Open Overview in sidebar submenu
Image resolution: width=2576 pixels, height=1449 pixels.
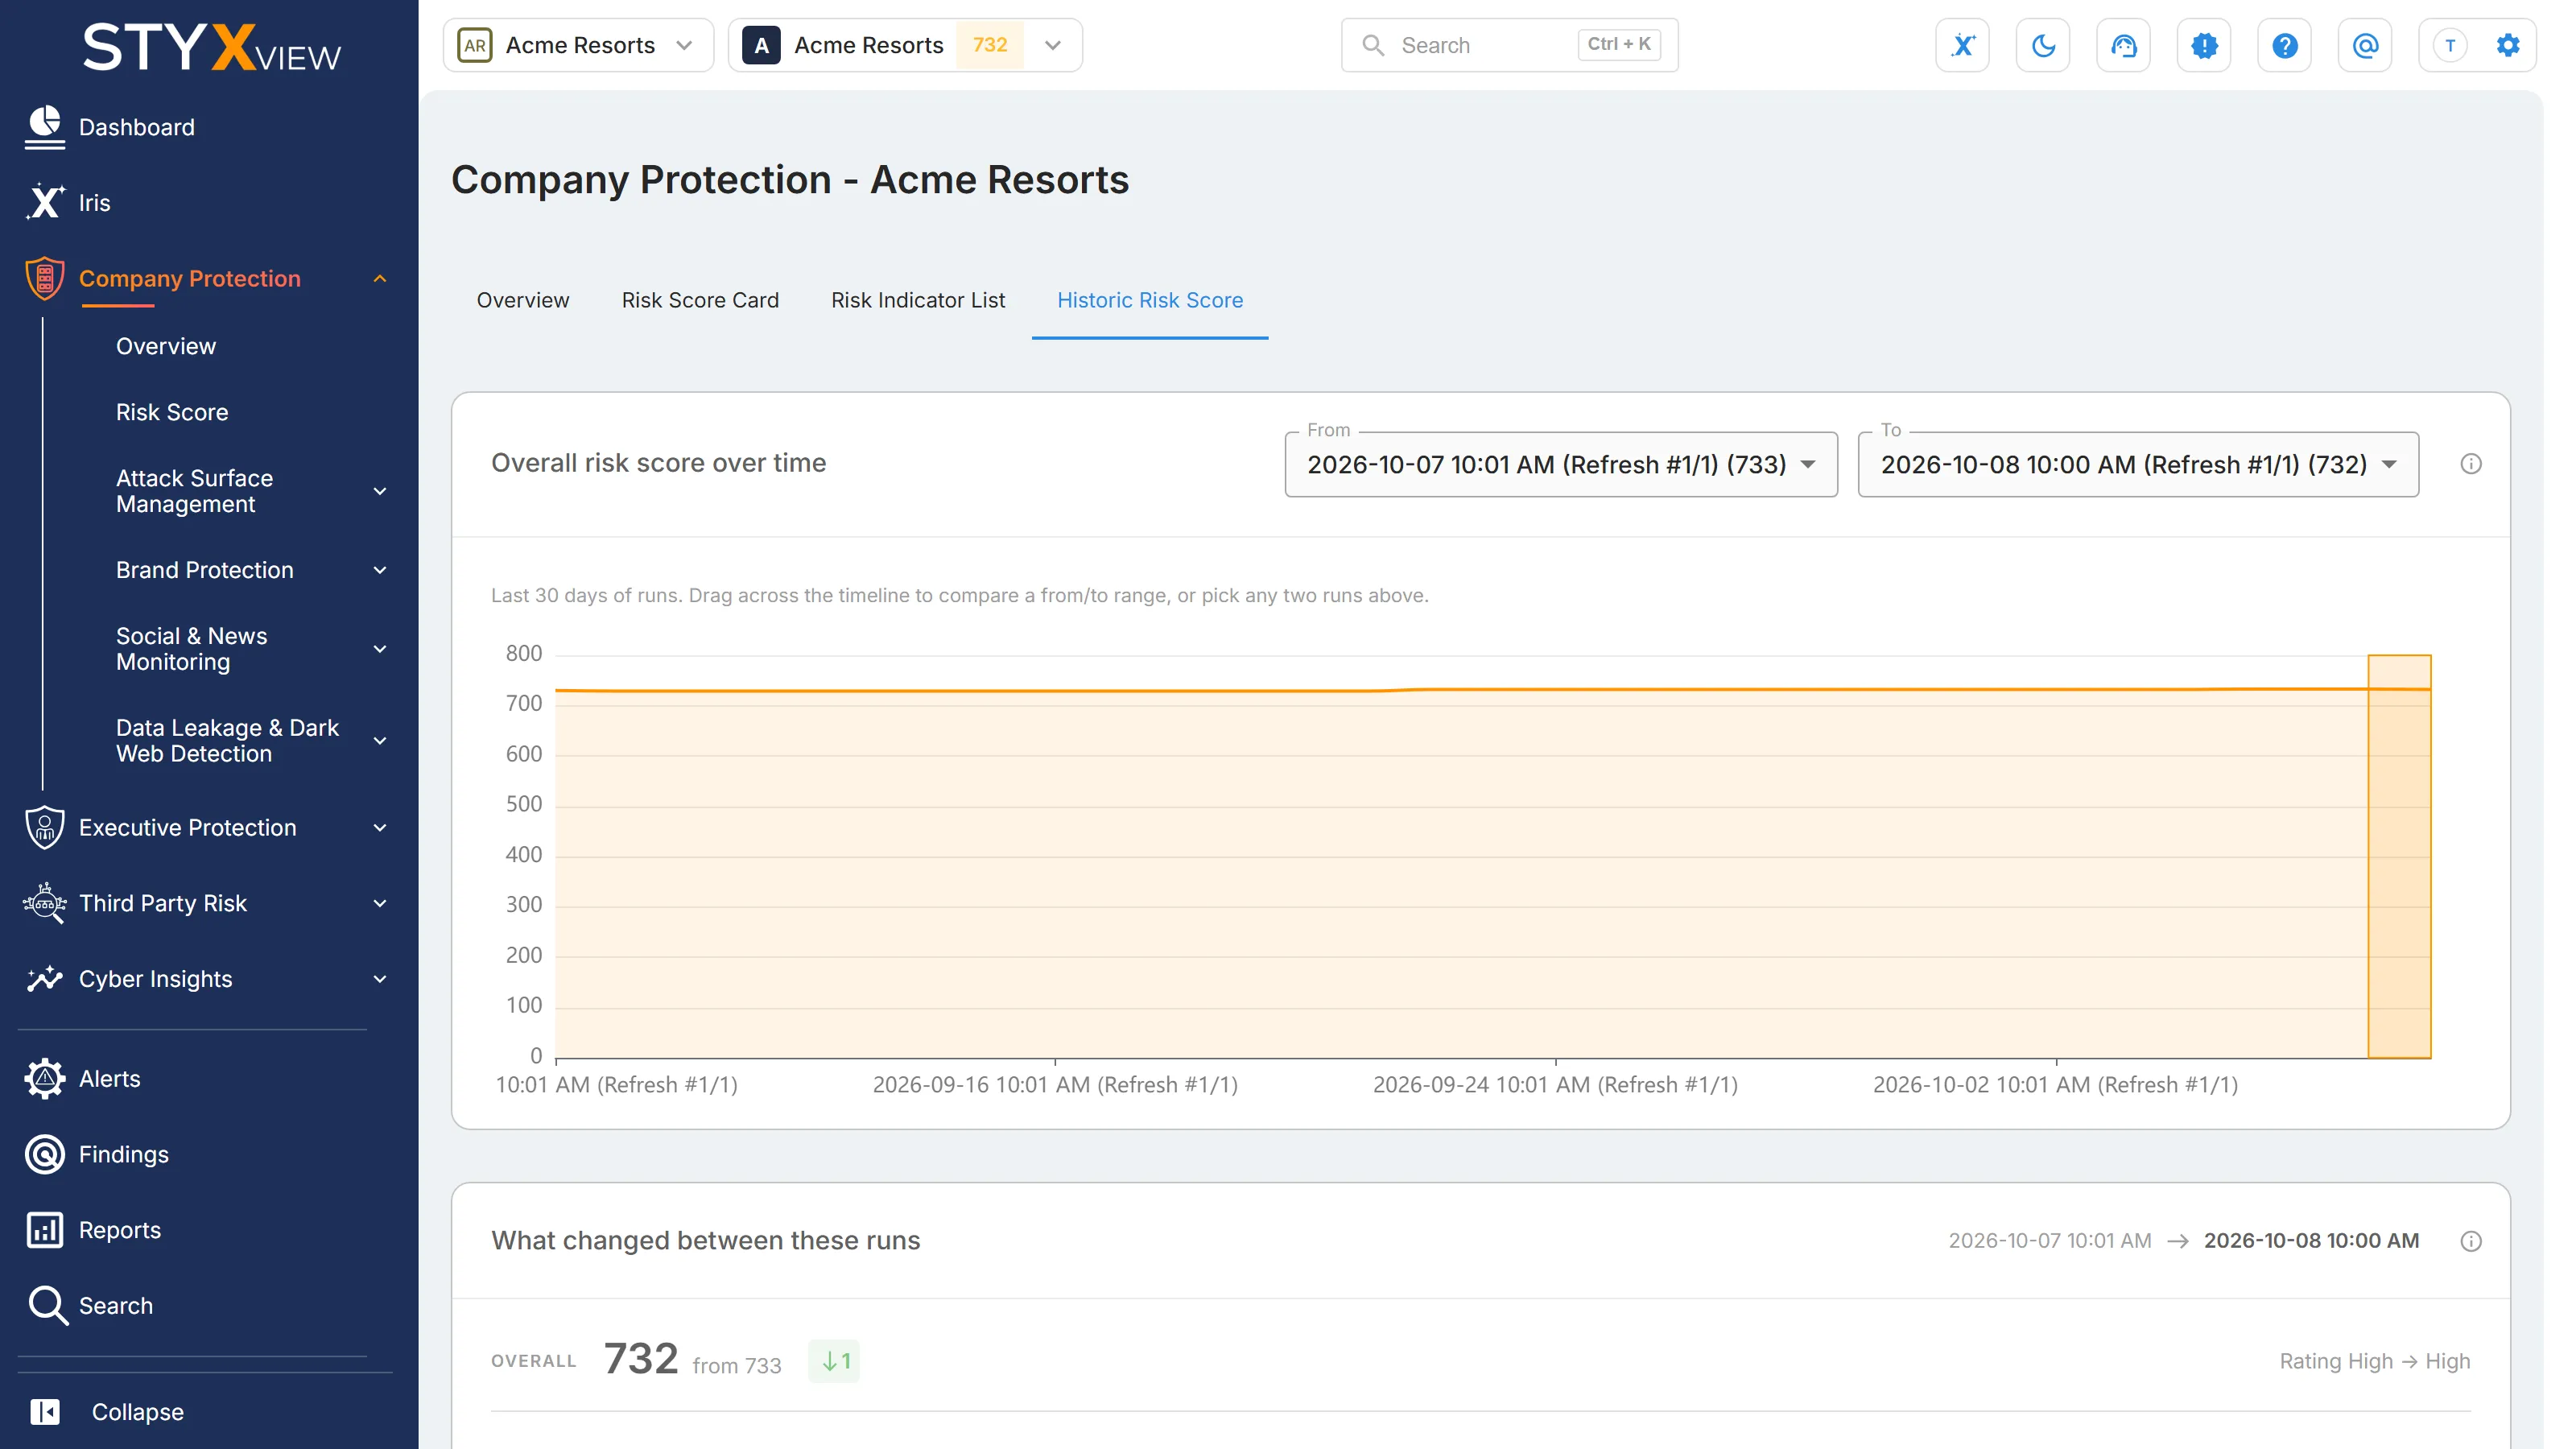166,346
